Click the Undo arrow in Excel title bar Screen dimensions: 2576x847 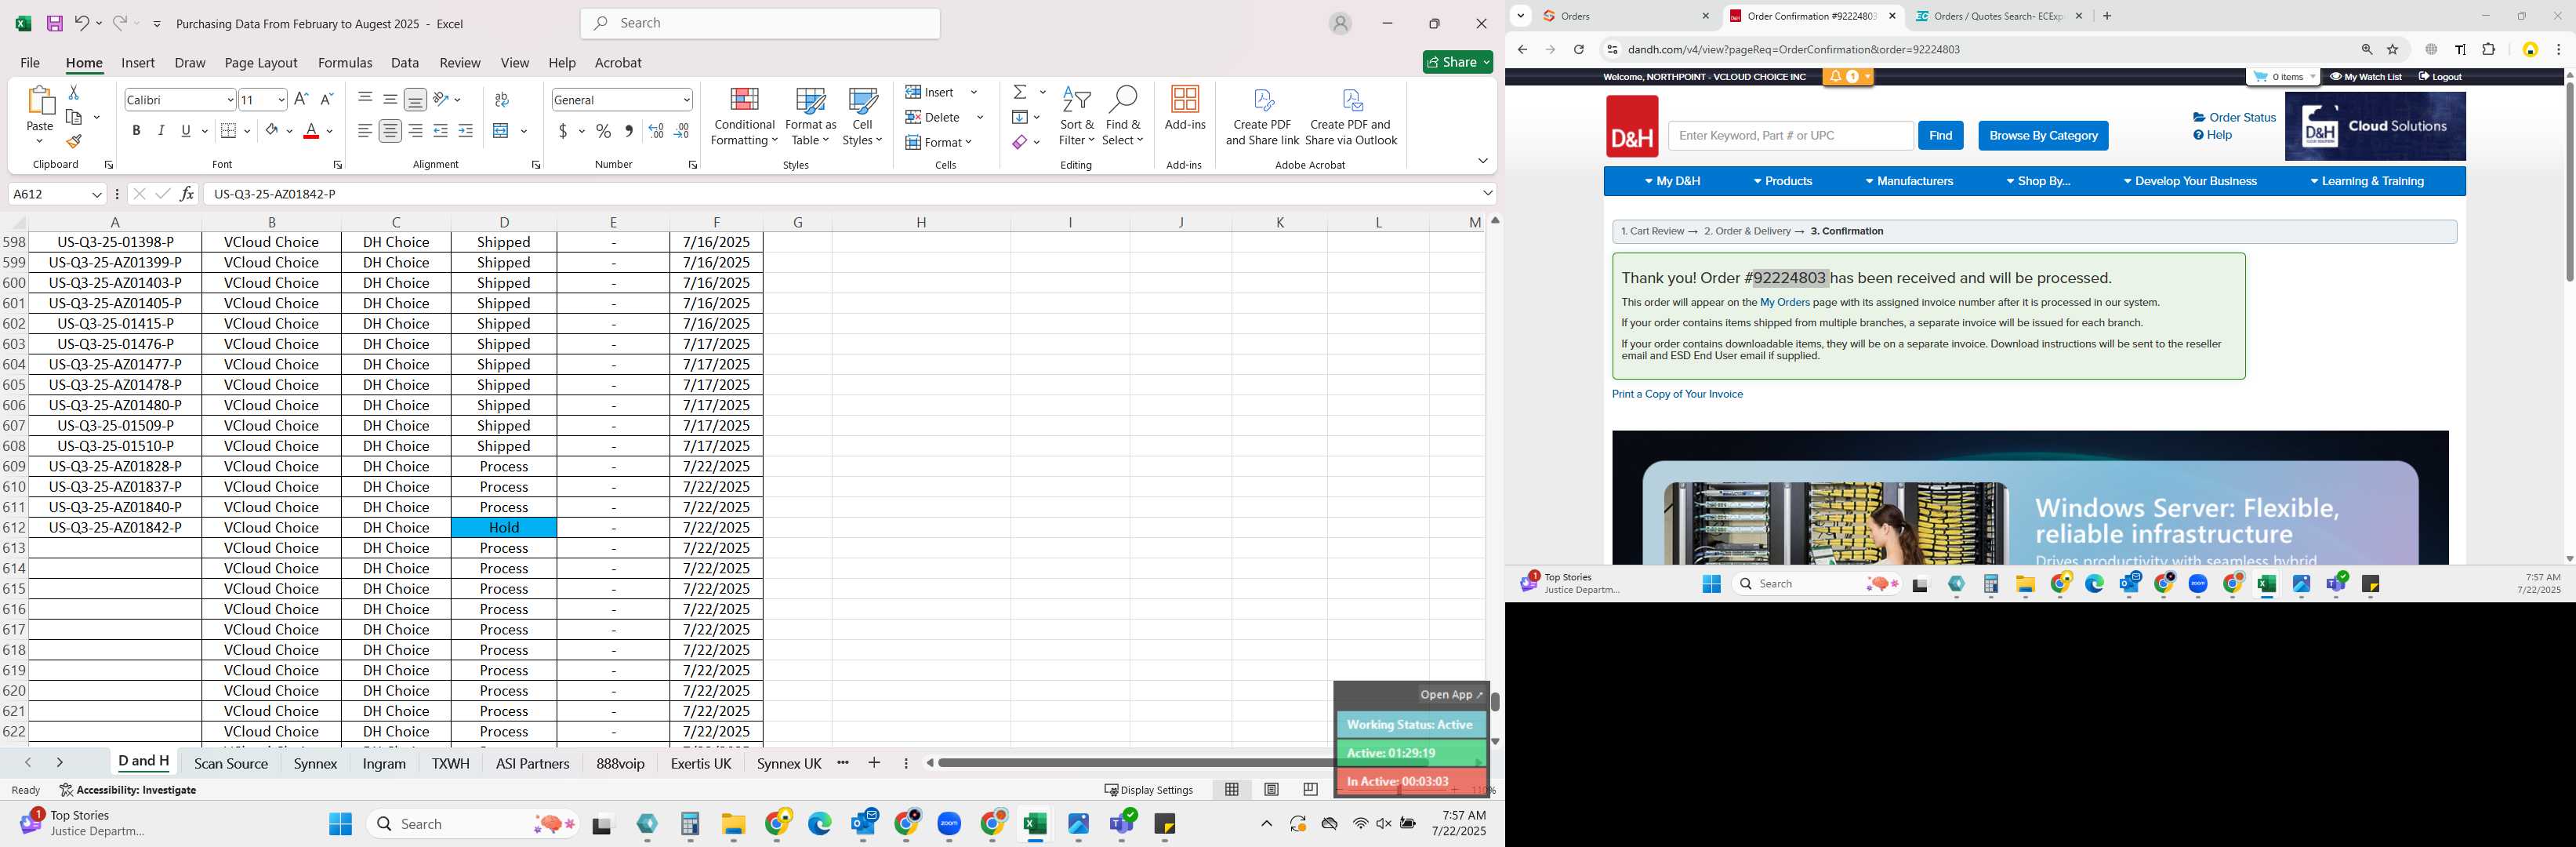81,23
